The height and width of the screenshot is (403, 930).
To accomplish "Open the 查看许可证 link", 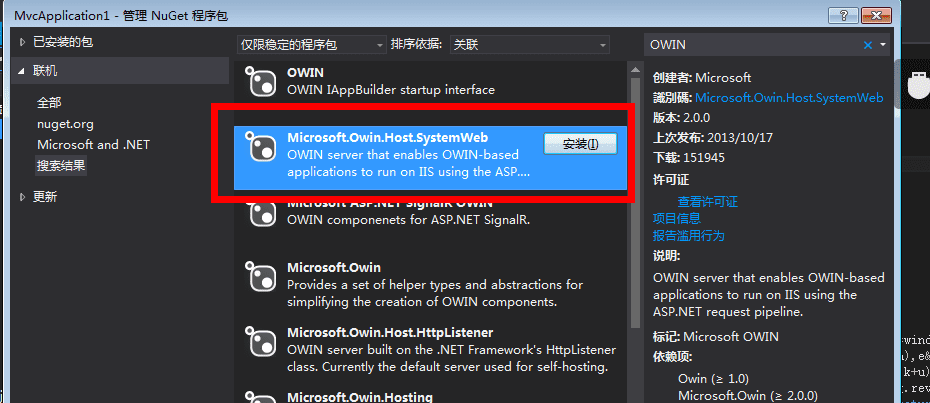I will click(708, 202).
